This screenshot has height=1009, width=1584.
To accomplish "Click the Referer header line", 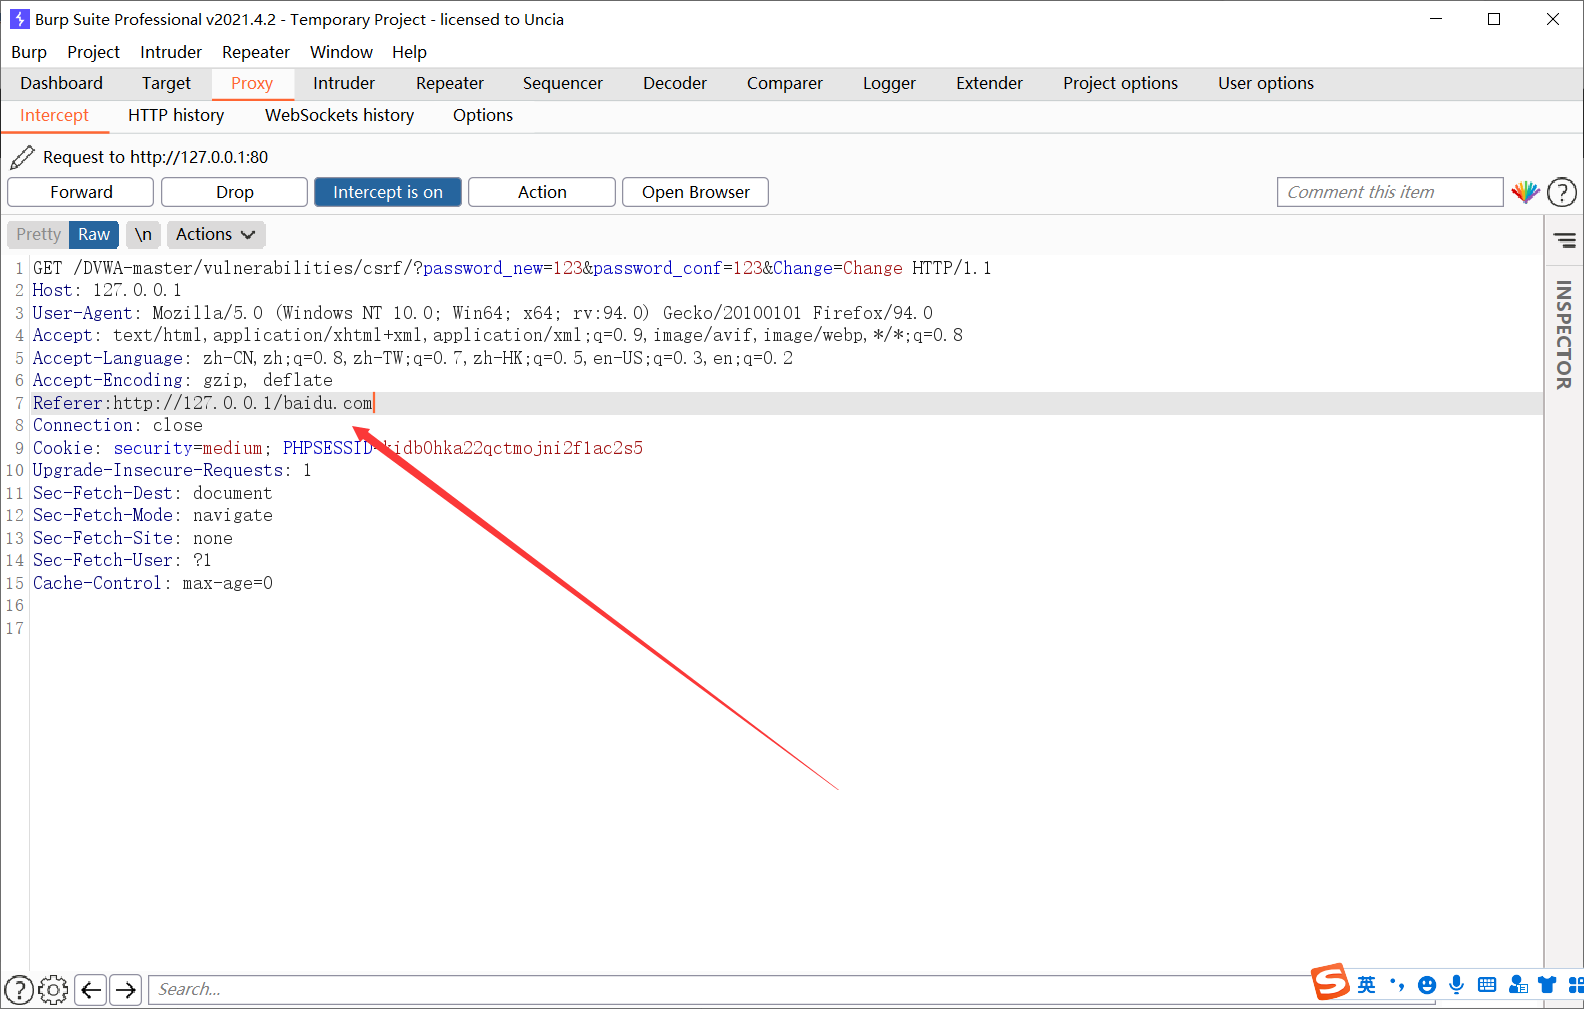I will 787,403.
